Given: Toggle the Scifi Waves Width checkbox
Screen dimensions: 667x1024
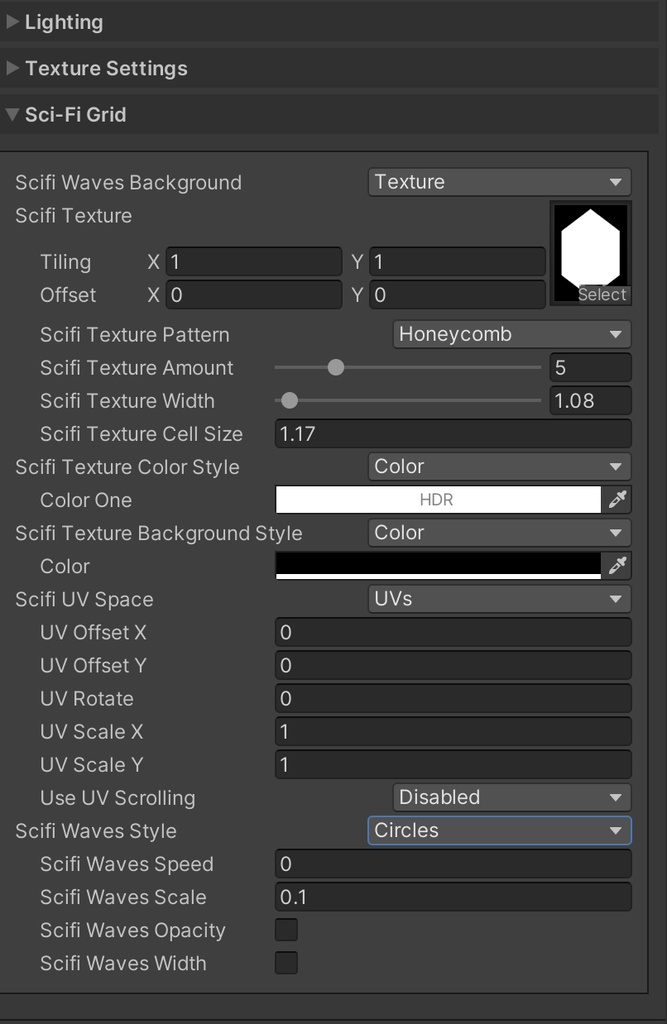Looking at the screenshot, I should pyautogui.click(x=286, y=962).
